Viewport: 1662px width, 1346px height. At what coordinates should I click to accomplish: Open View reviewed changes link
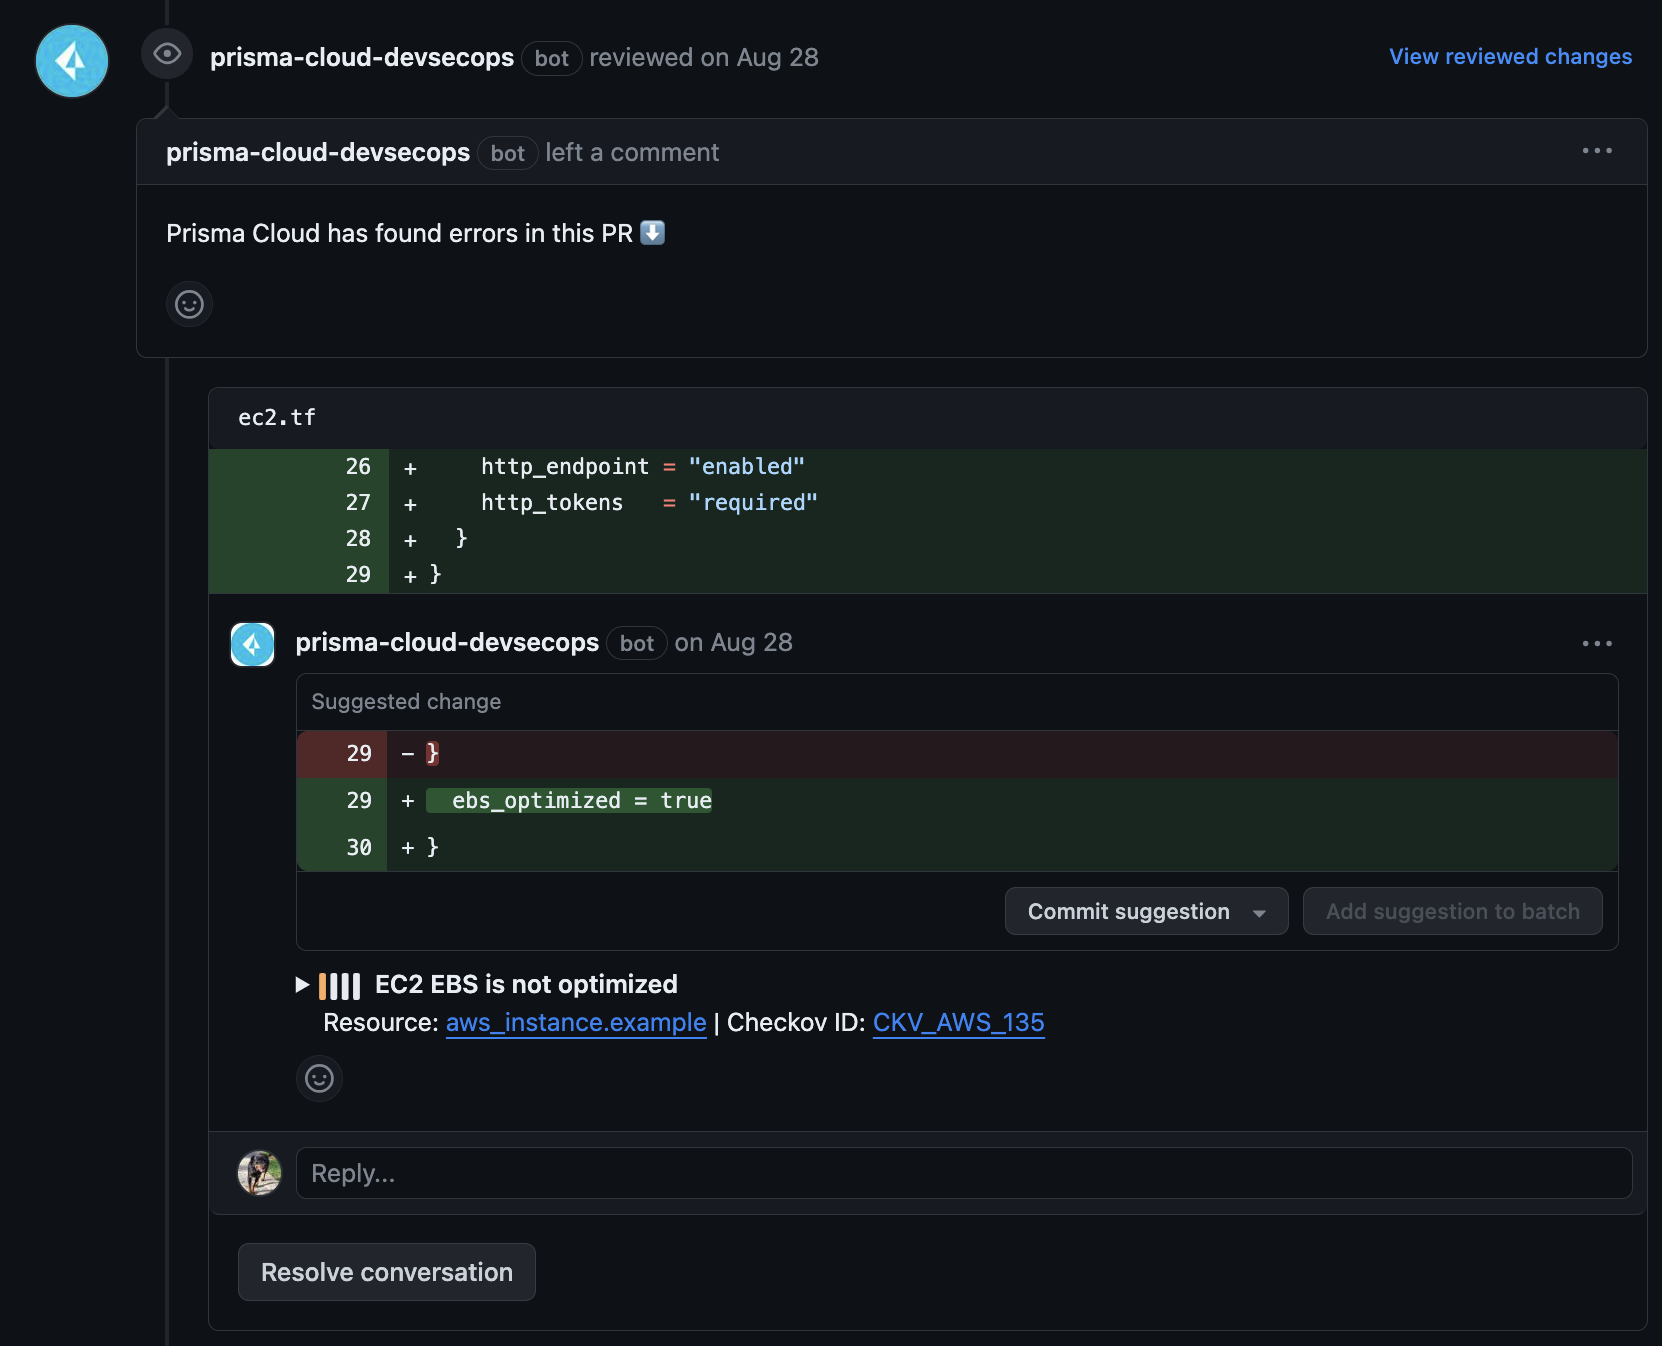click(1510, 57)
